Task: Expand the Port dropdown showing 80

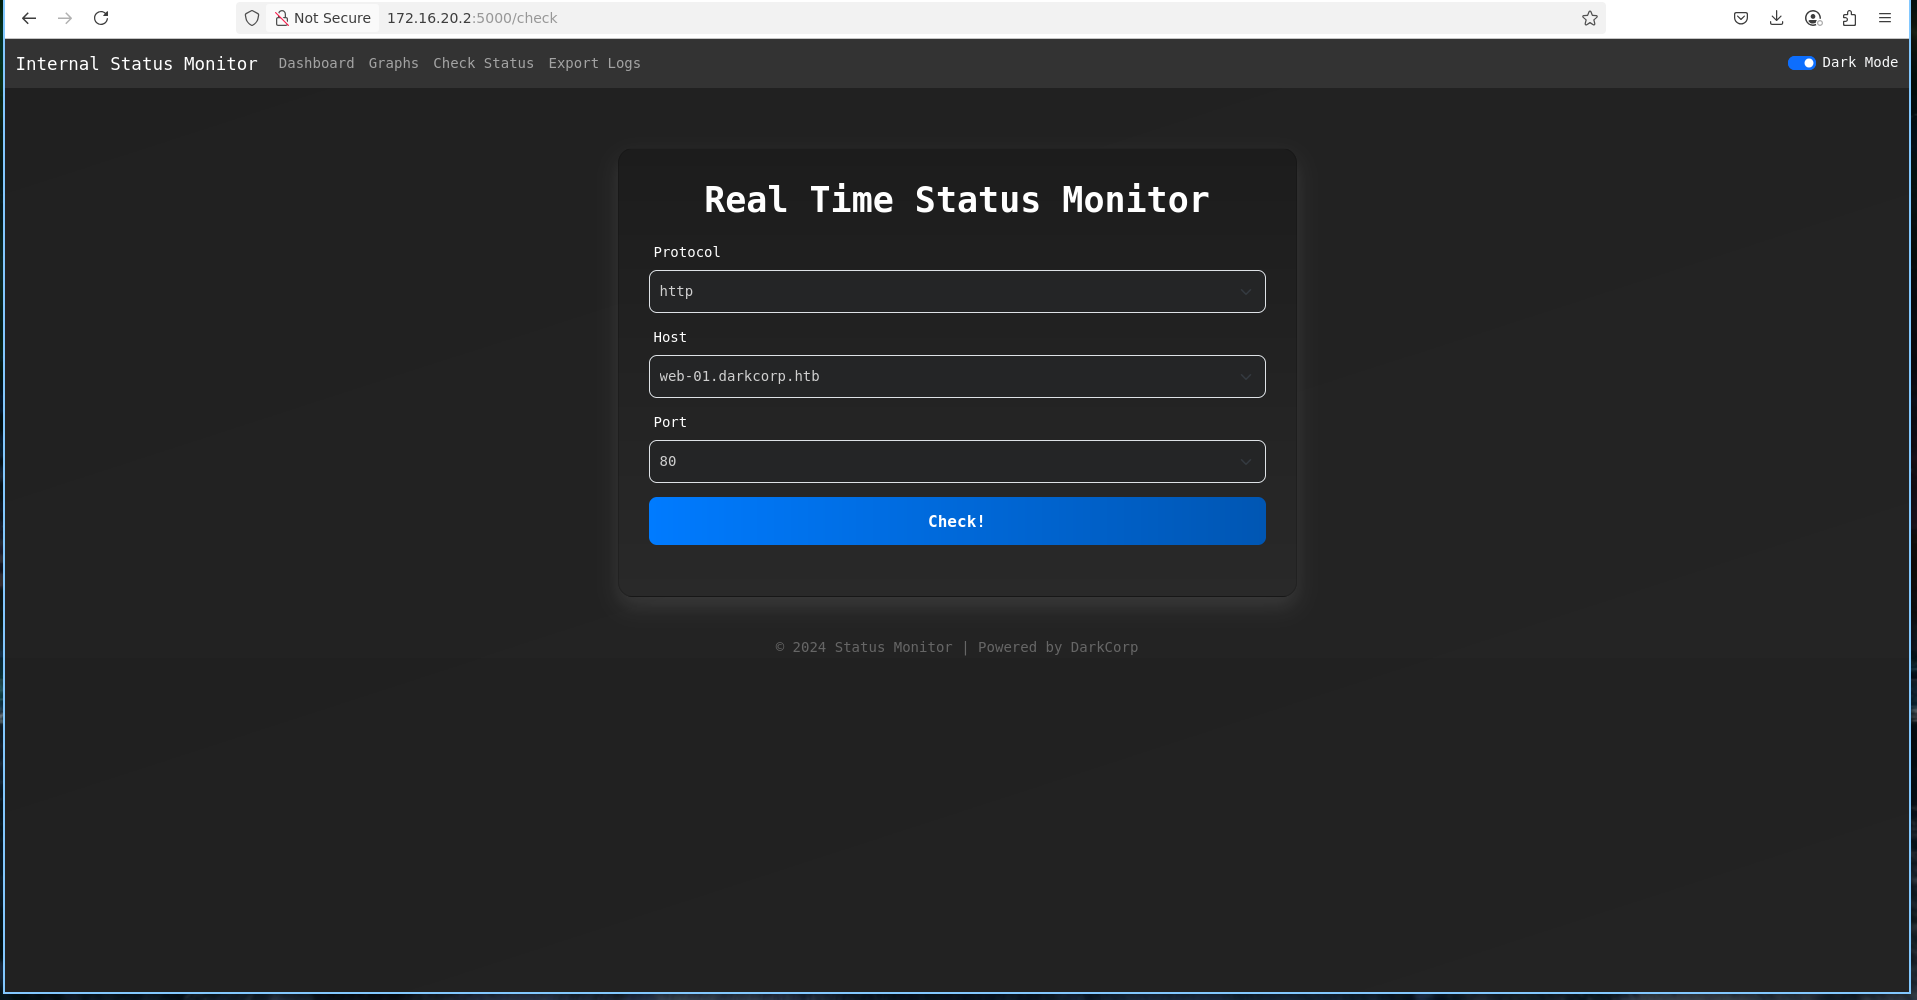Action: 956,461
